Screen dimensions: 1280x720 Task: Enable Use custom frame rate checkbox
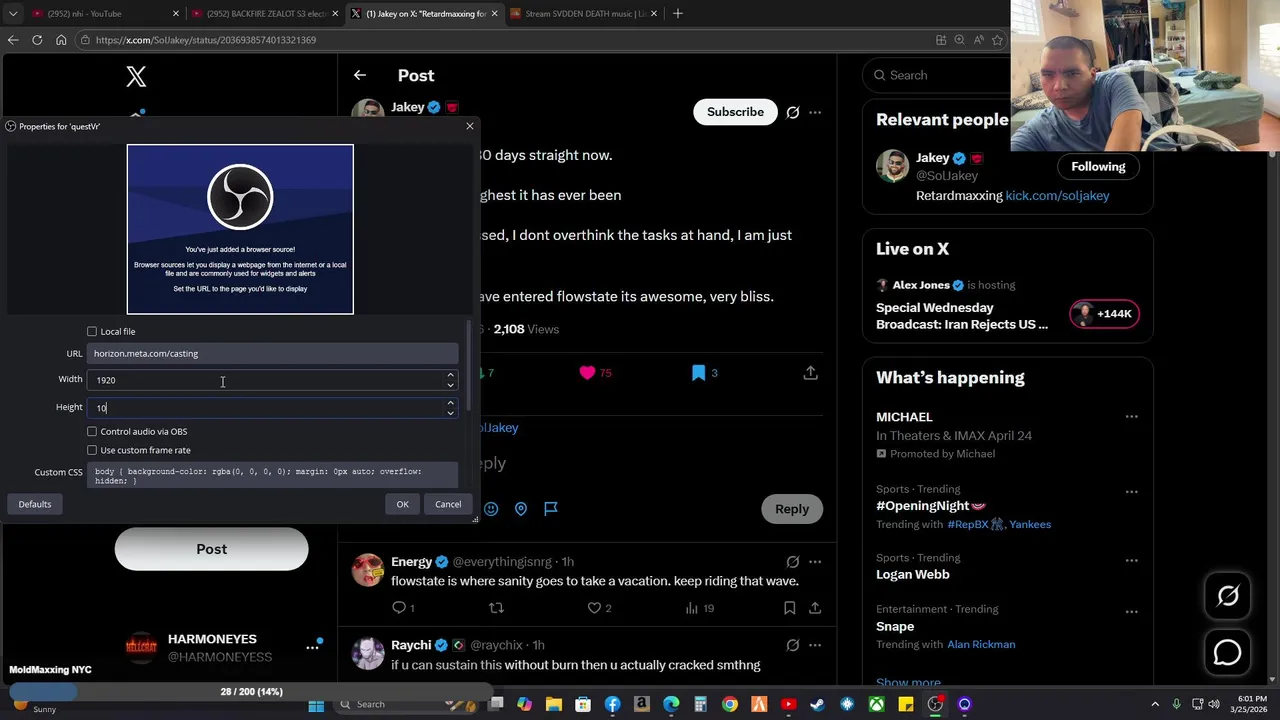click(x=92, y=450)
